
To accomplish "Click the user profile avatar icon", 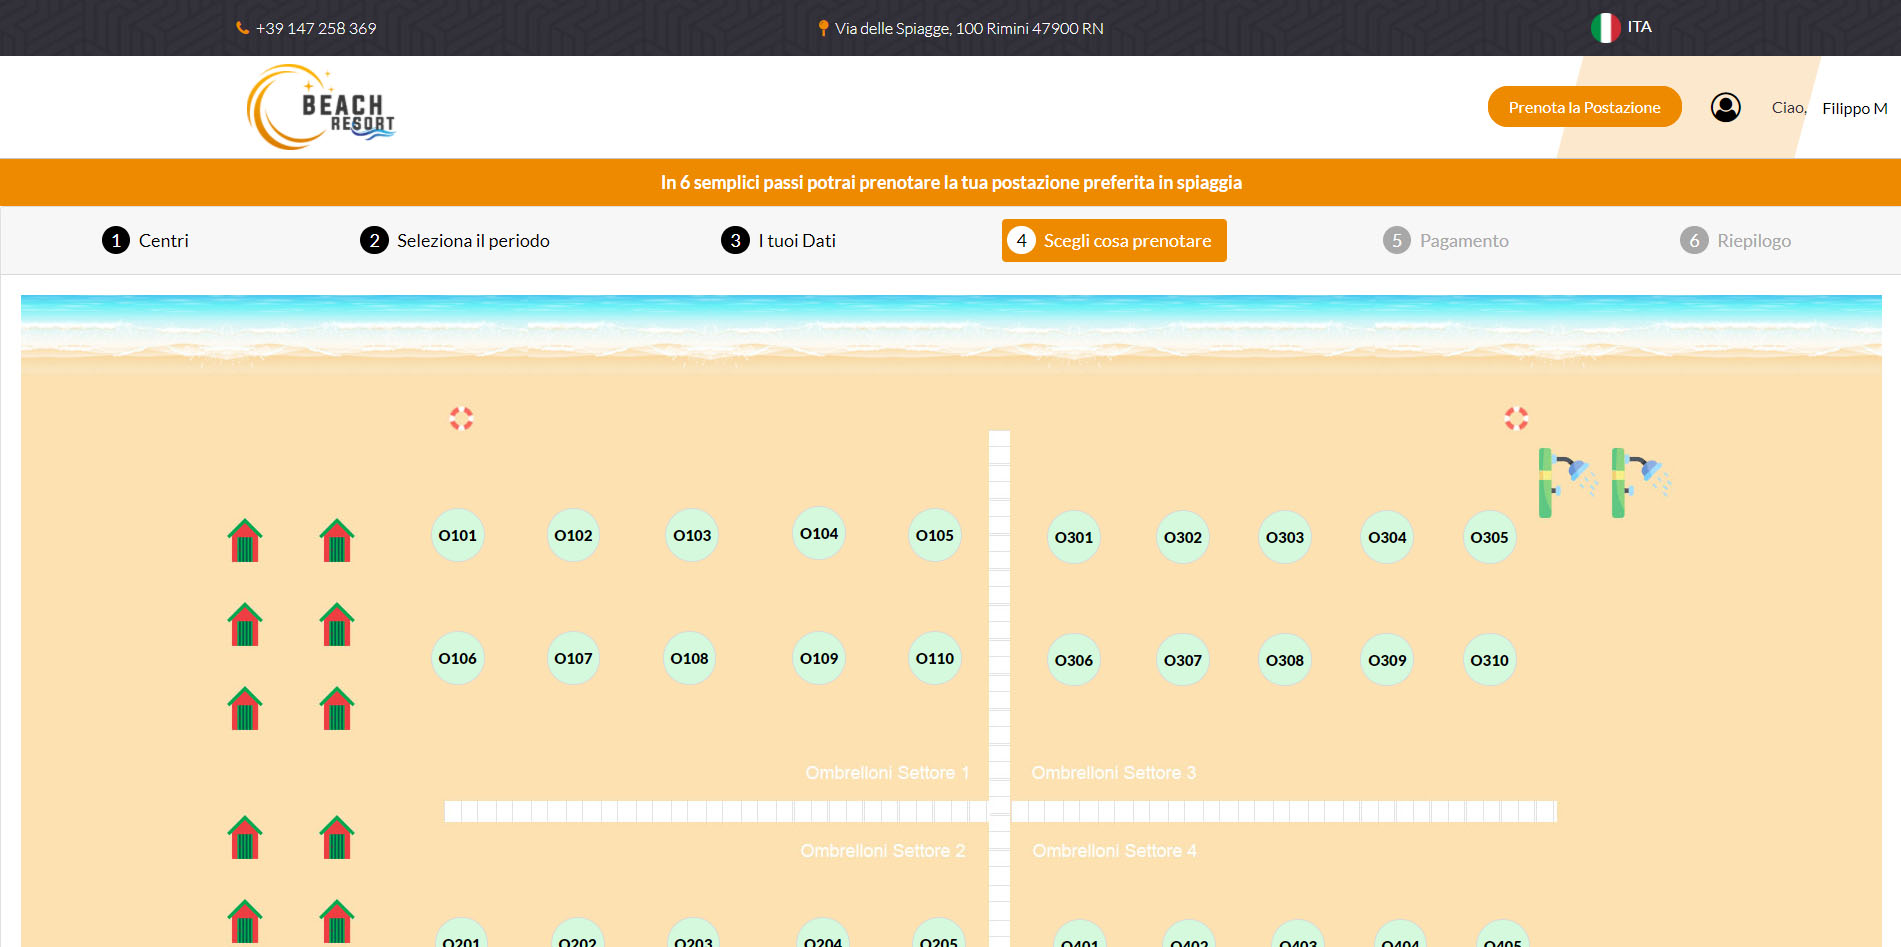I will click(1725, 108).
